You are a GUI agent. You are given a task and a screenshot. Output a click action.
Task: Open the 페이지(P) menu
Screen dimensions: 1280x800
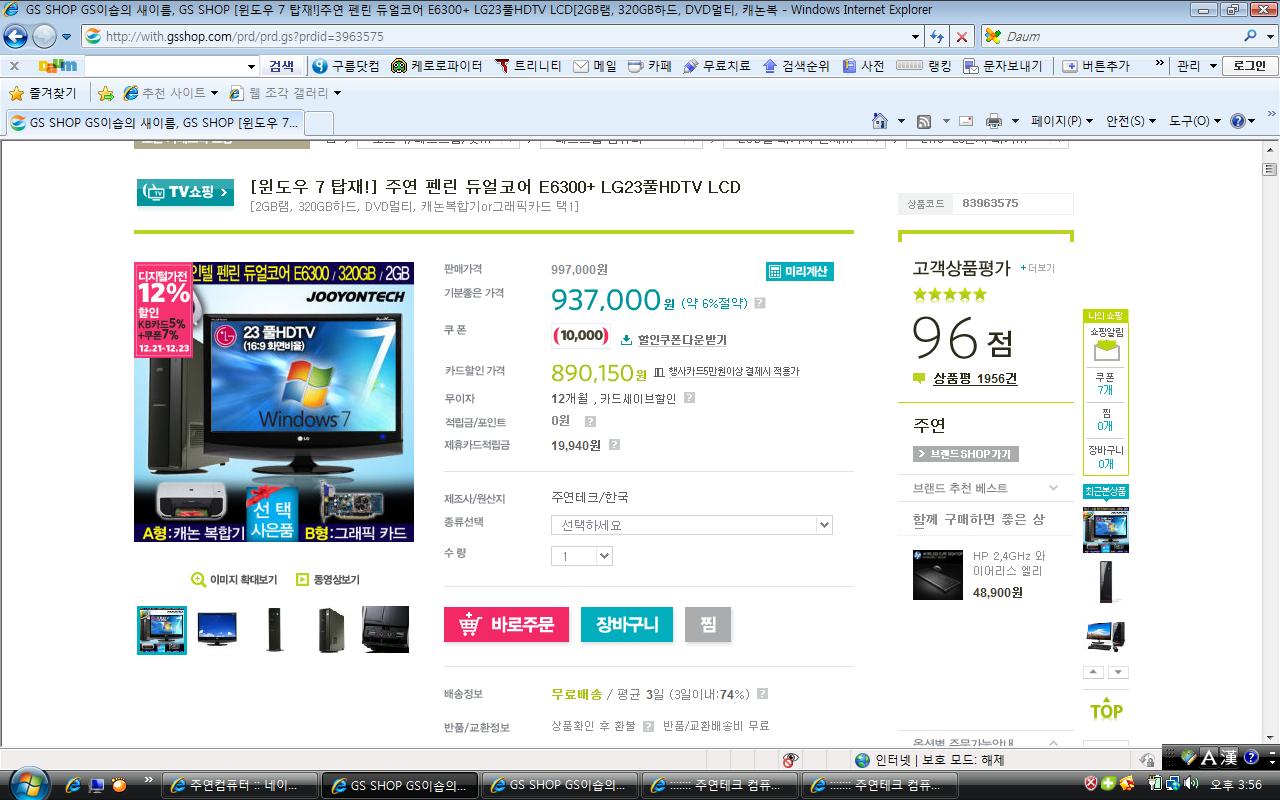click(1061, 121)
